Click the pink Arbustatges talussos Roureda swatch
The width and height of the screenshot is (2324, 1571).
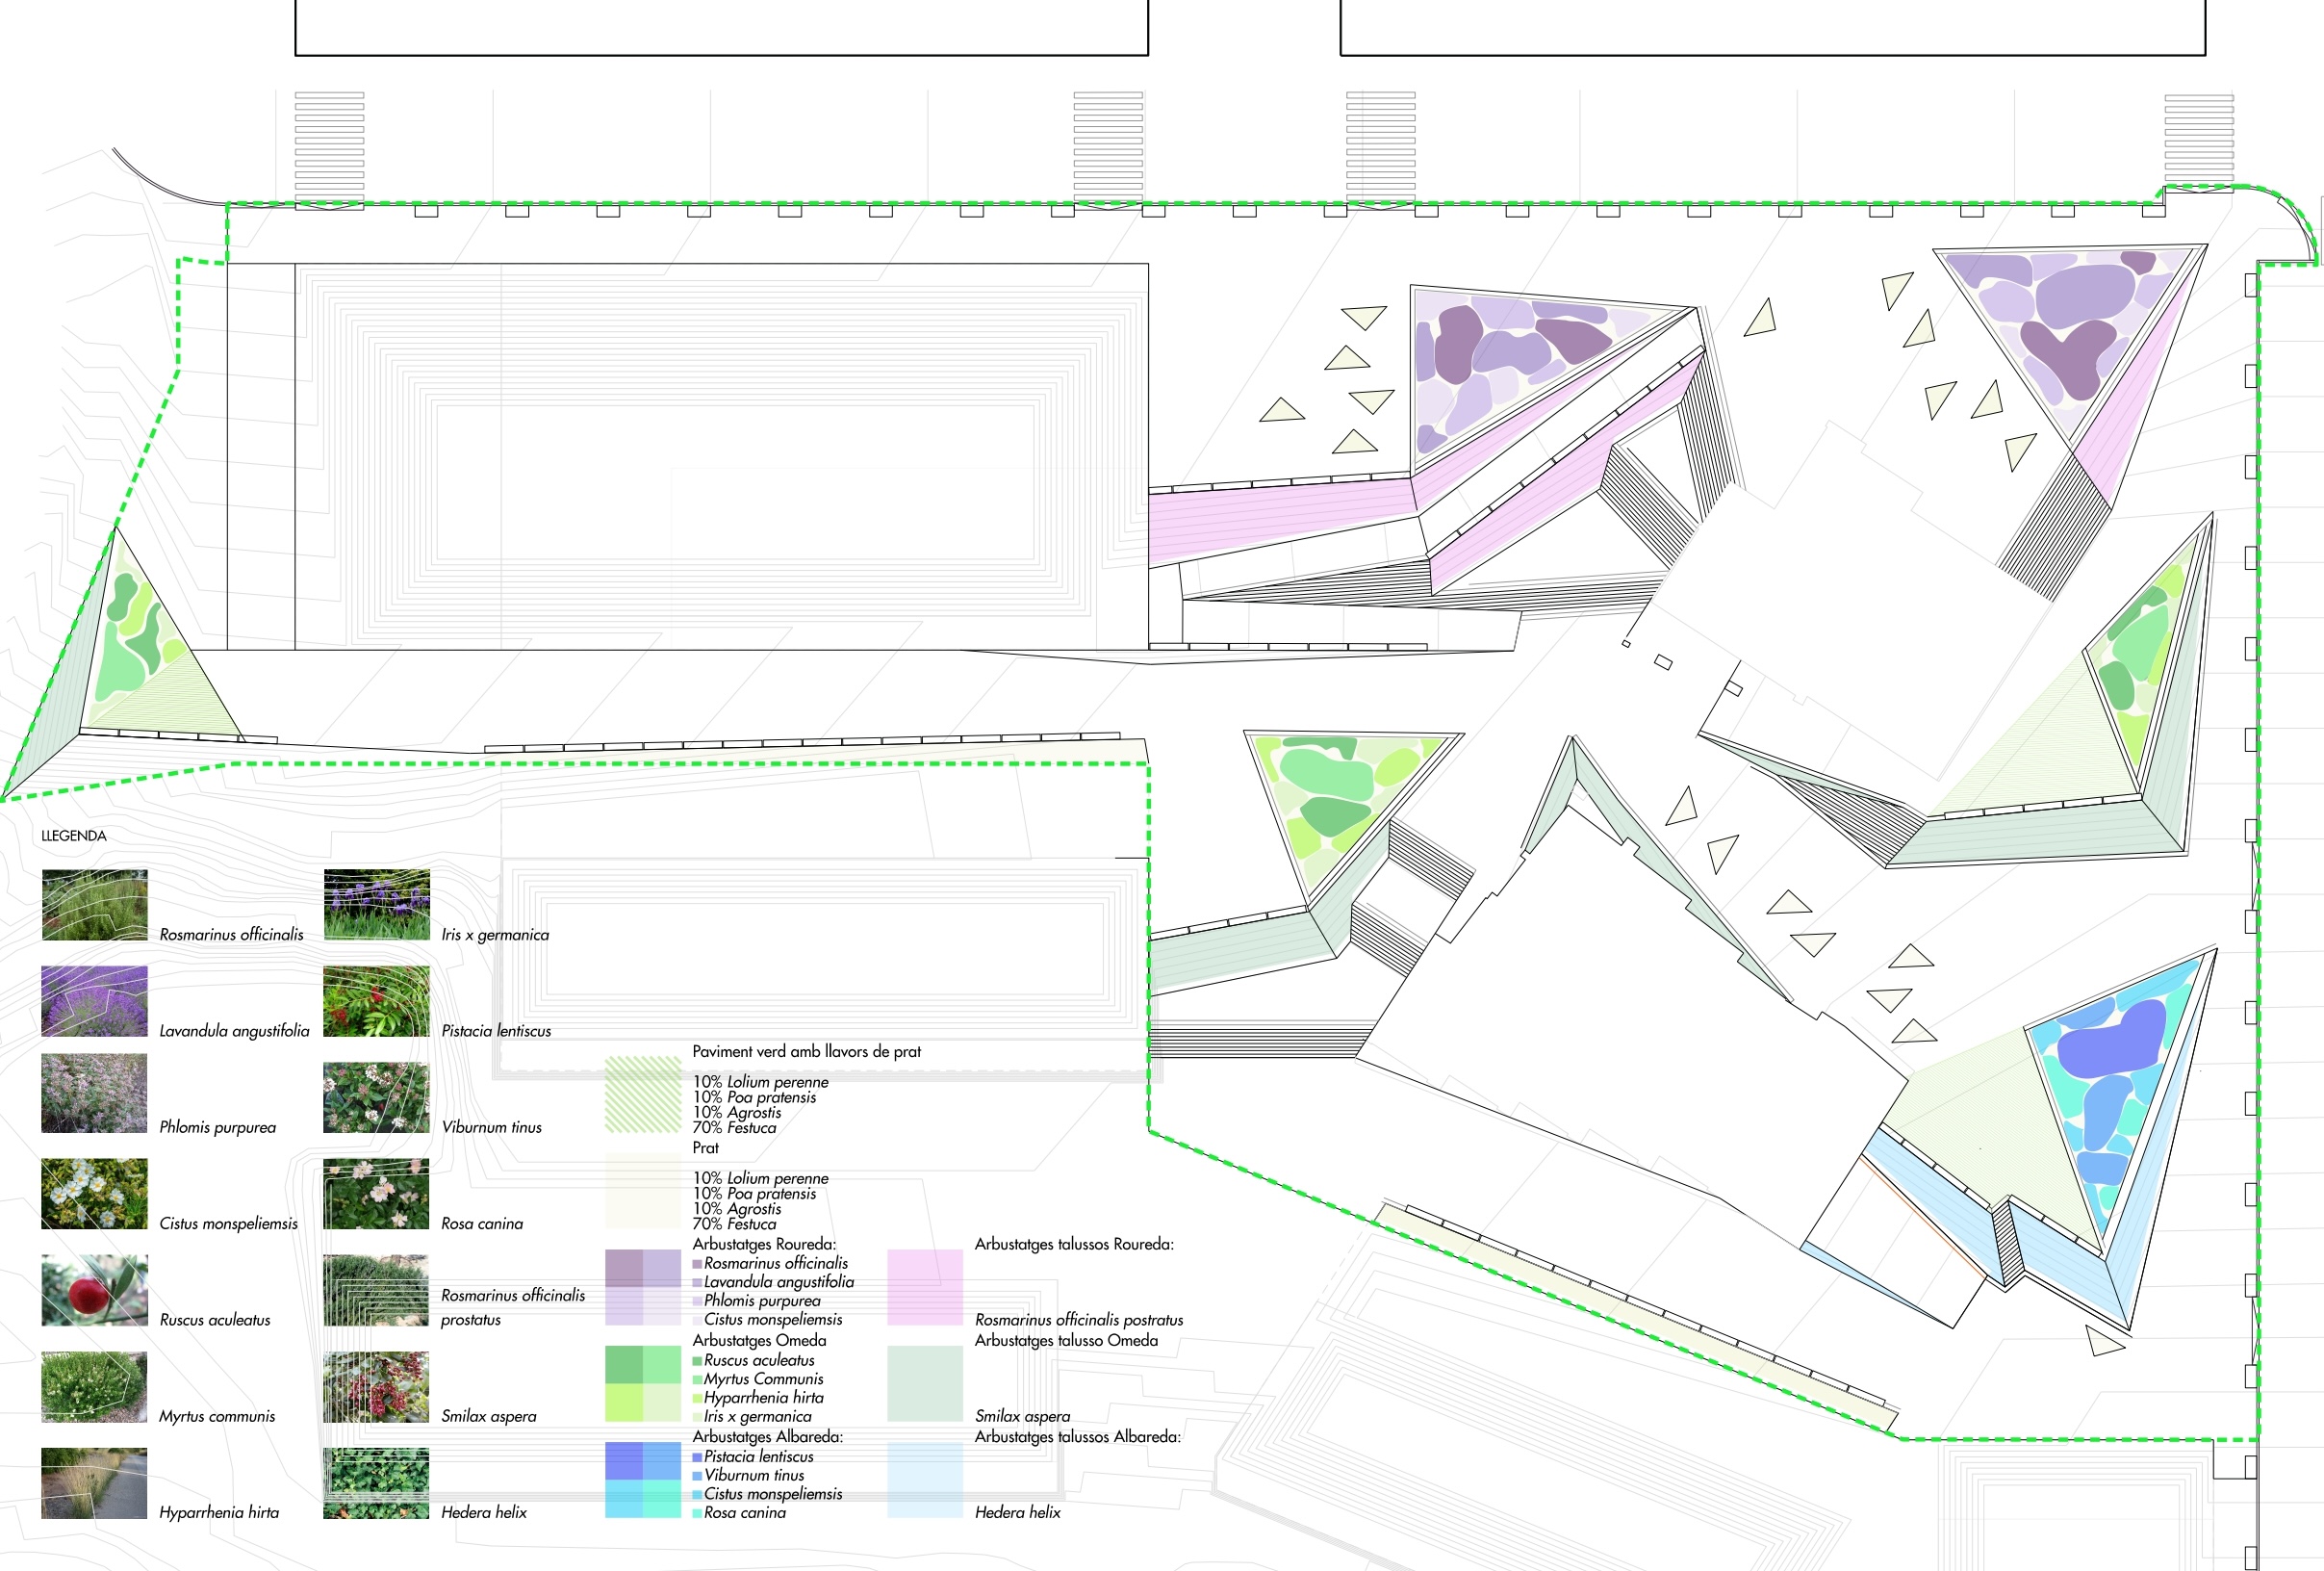tap(924, 1287)
